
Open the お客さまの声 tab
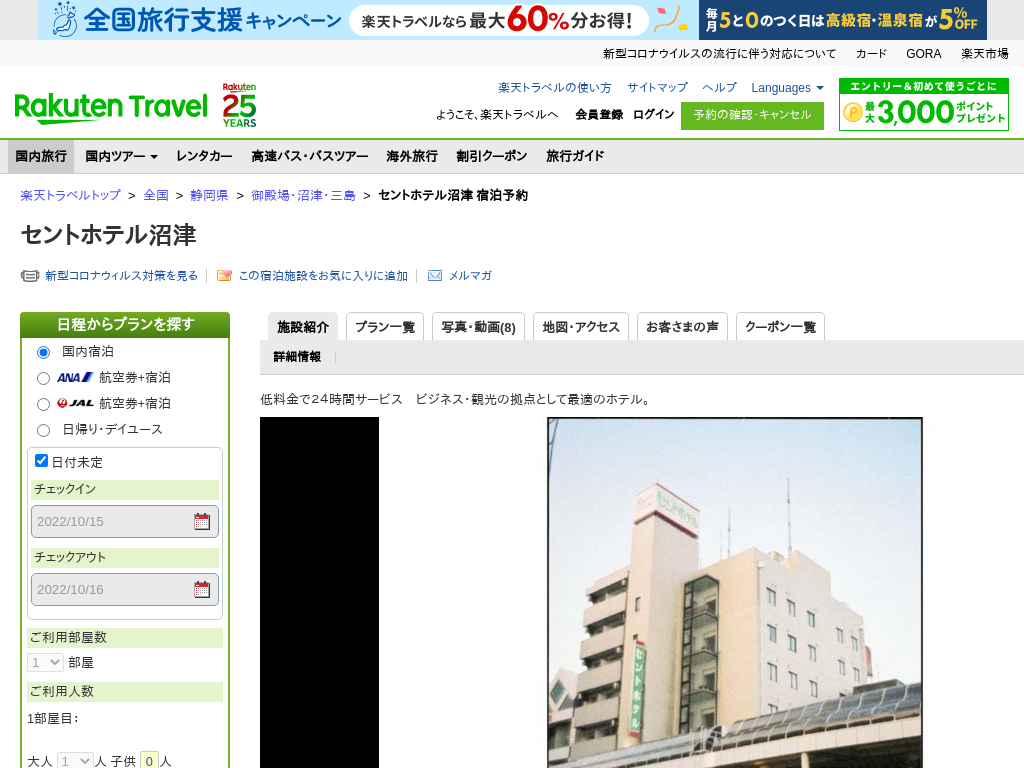pyautogui.click(x=682, y=327)
